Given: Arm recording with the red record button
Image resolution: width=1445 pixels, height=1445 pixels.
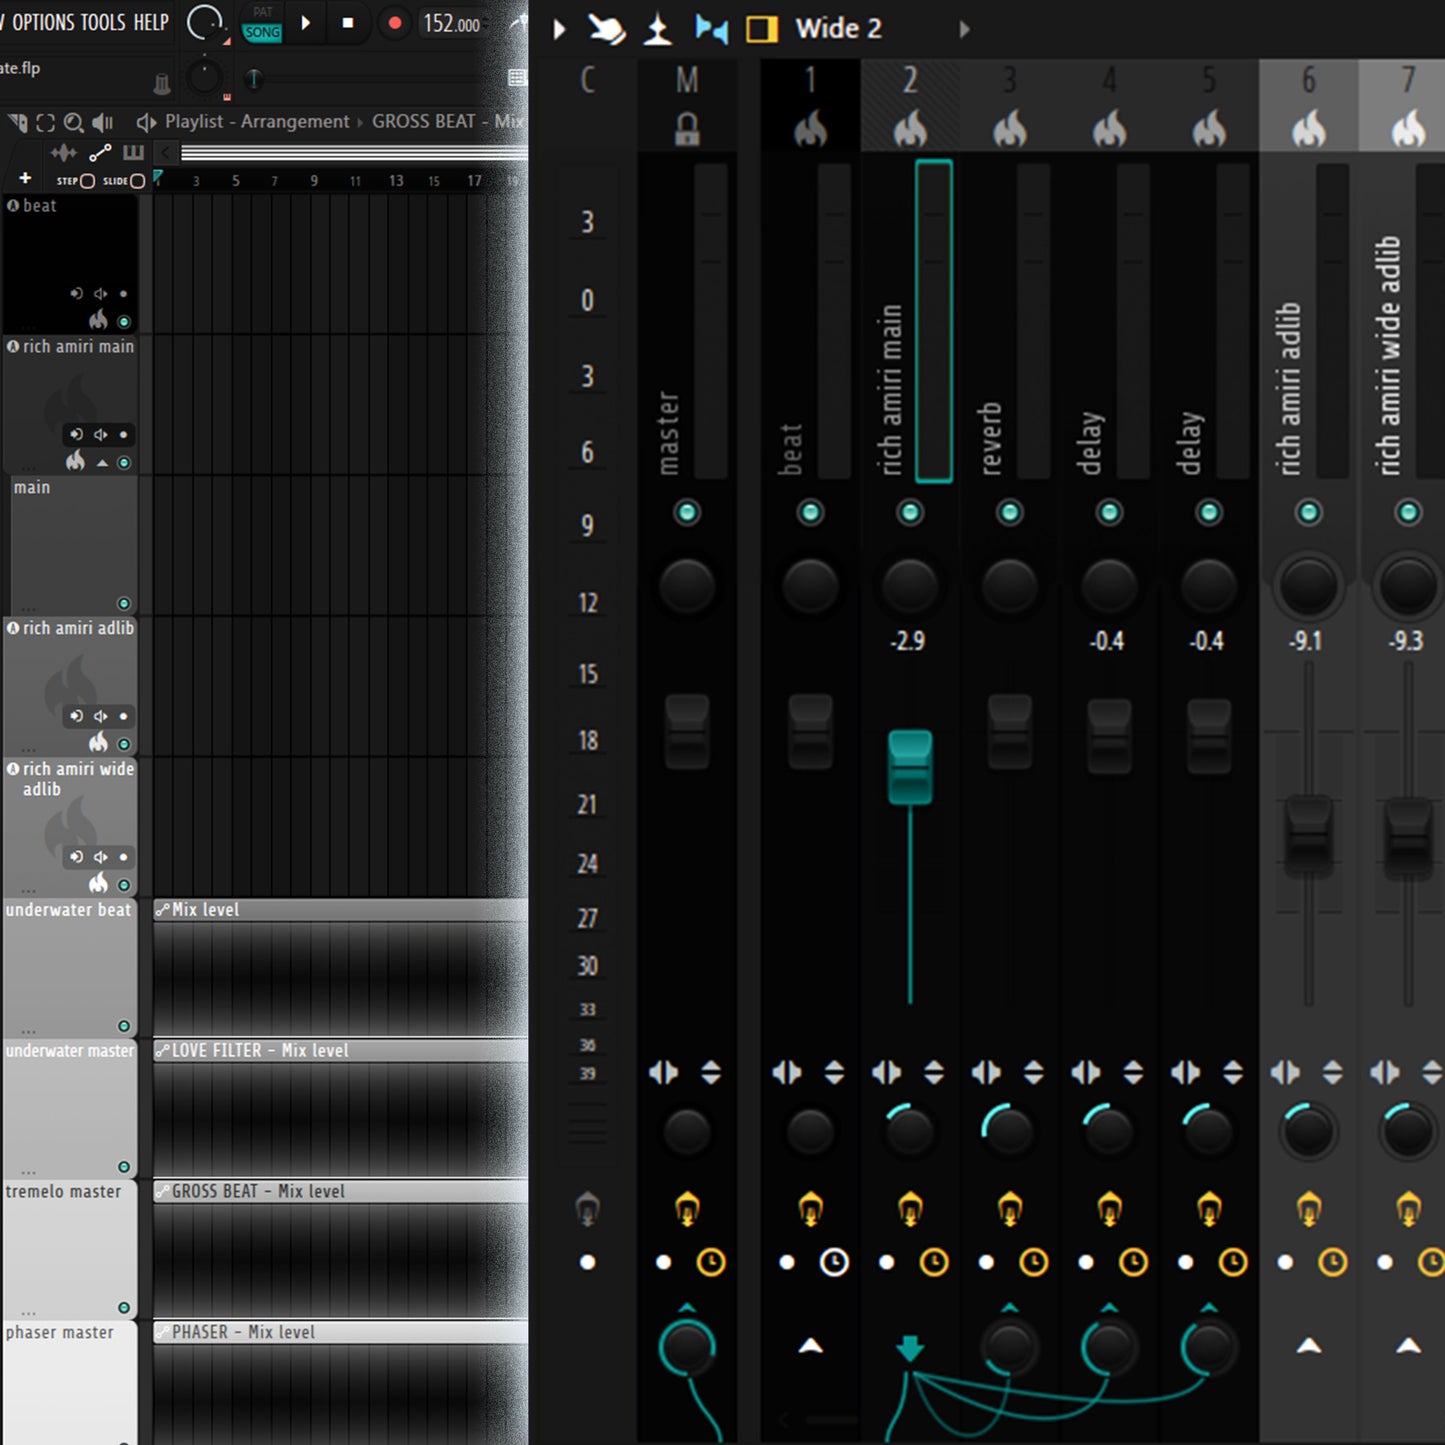Looking at the screenshot, I should coord(395,22).
